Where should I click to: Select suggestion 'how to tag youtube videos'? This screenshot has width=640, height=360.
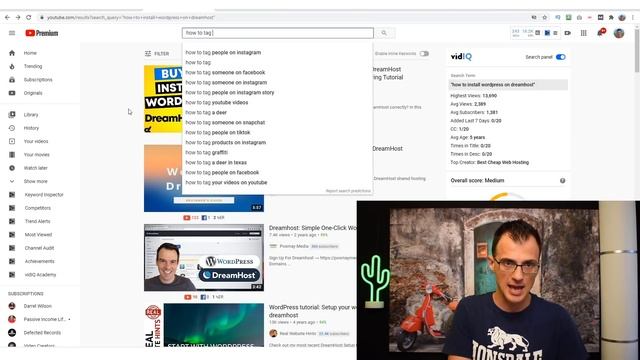pos(278,102)
